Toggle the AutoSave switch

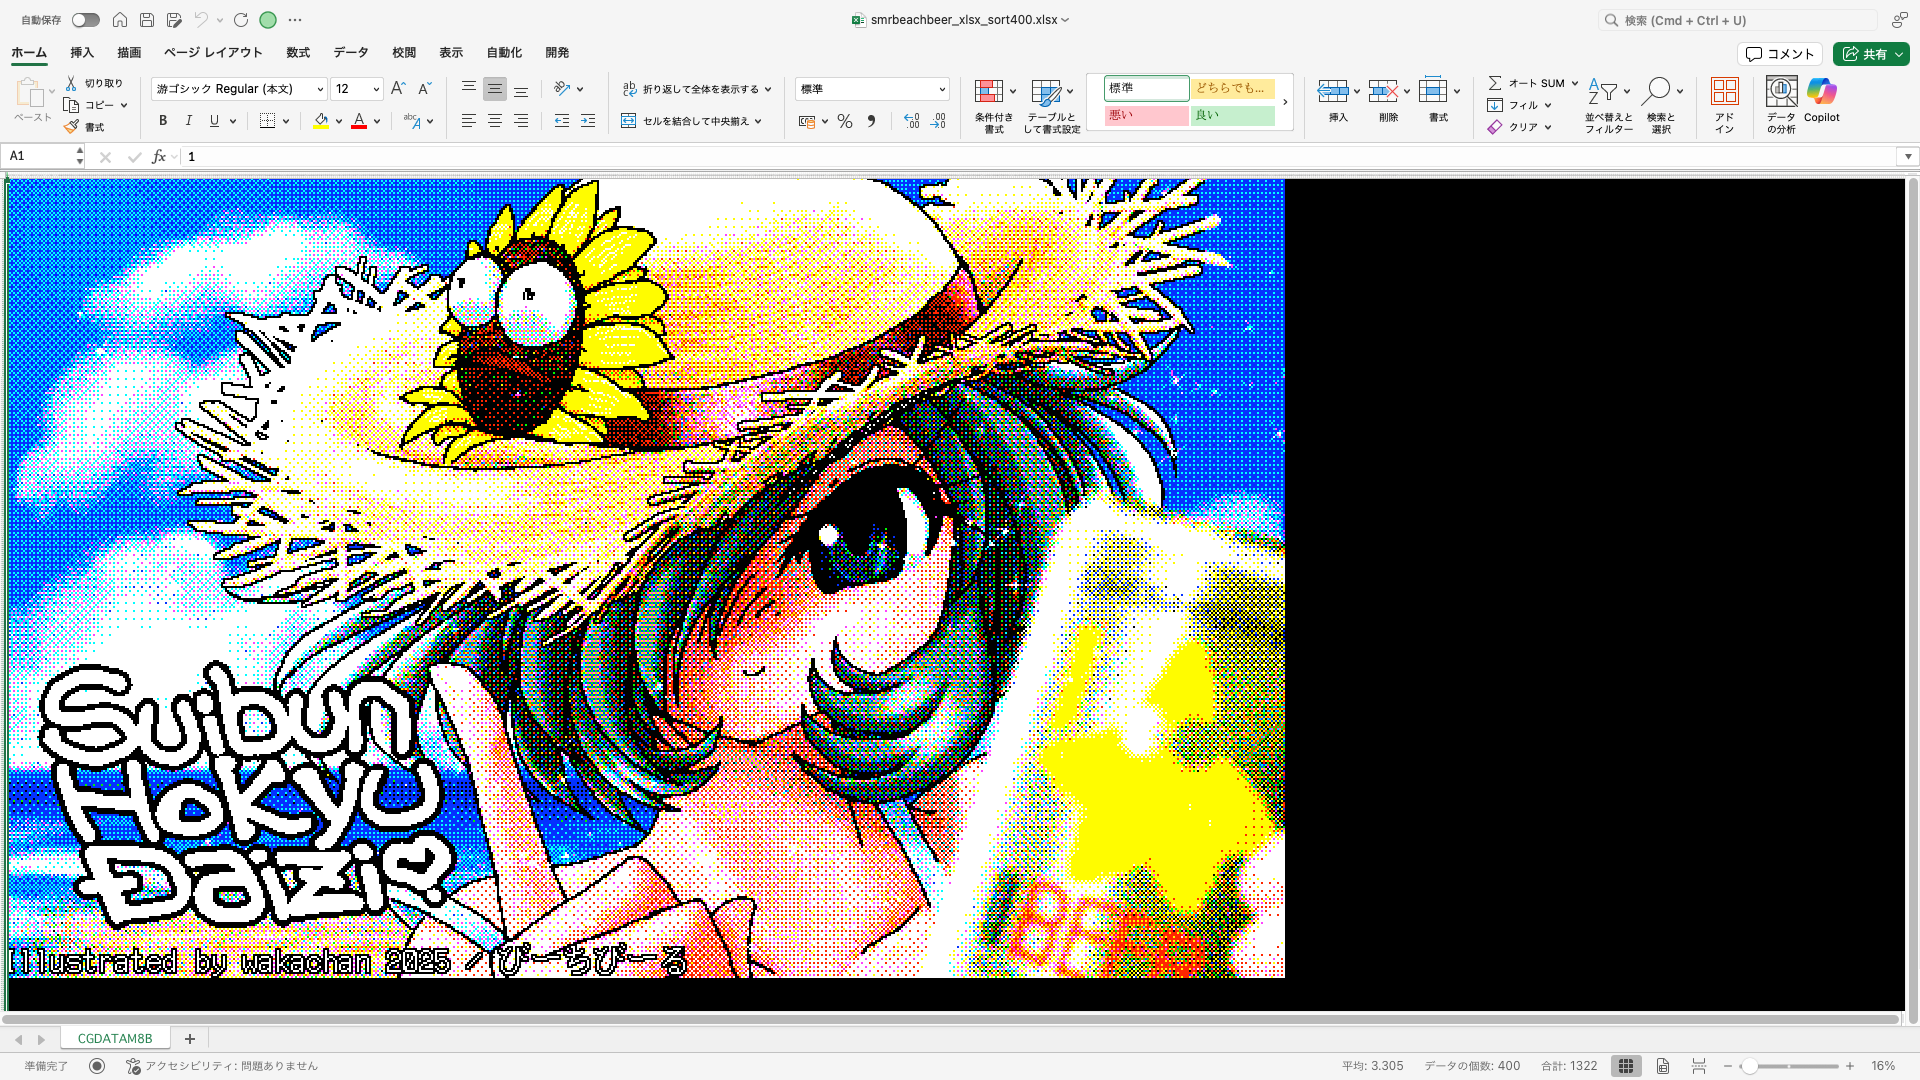(86, 20)
